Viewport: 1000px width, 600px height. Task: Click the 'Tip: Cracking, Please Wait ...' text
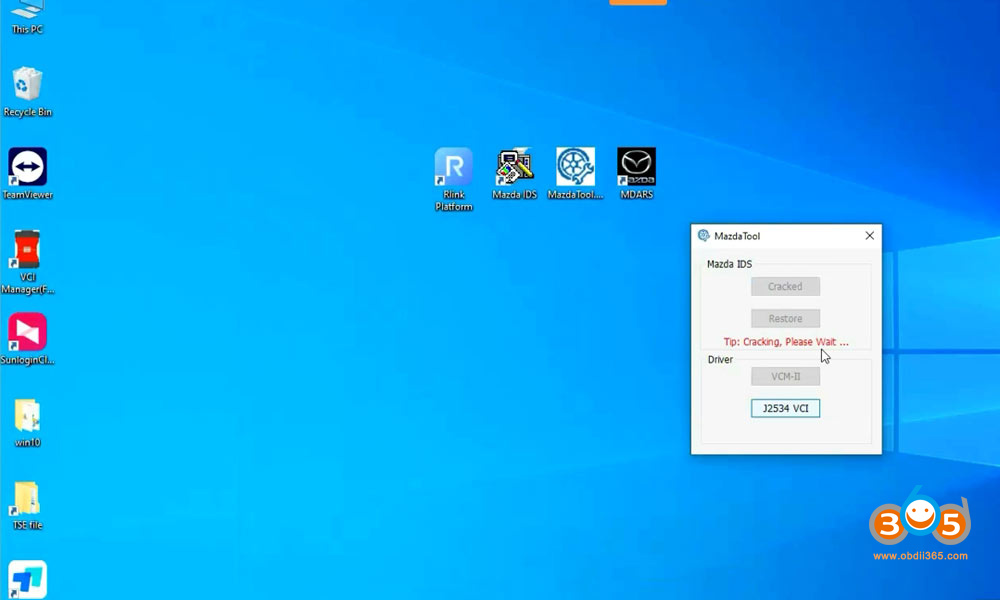[x=786, y=342]
